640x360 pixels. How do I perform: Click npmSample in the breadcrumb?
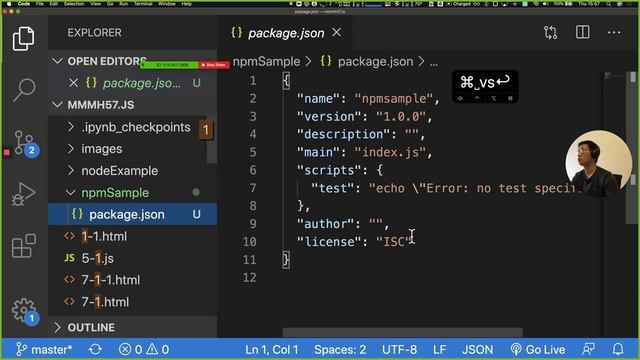(x=266, y=62)
